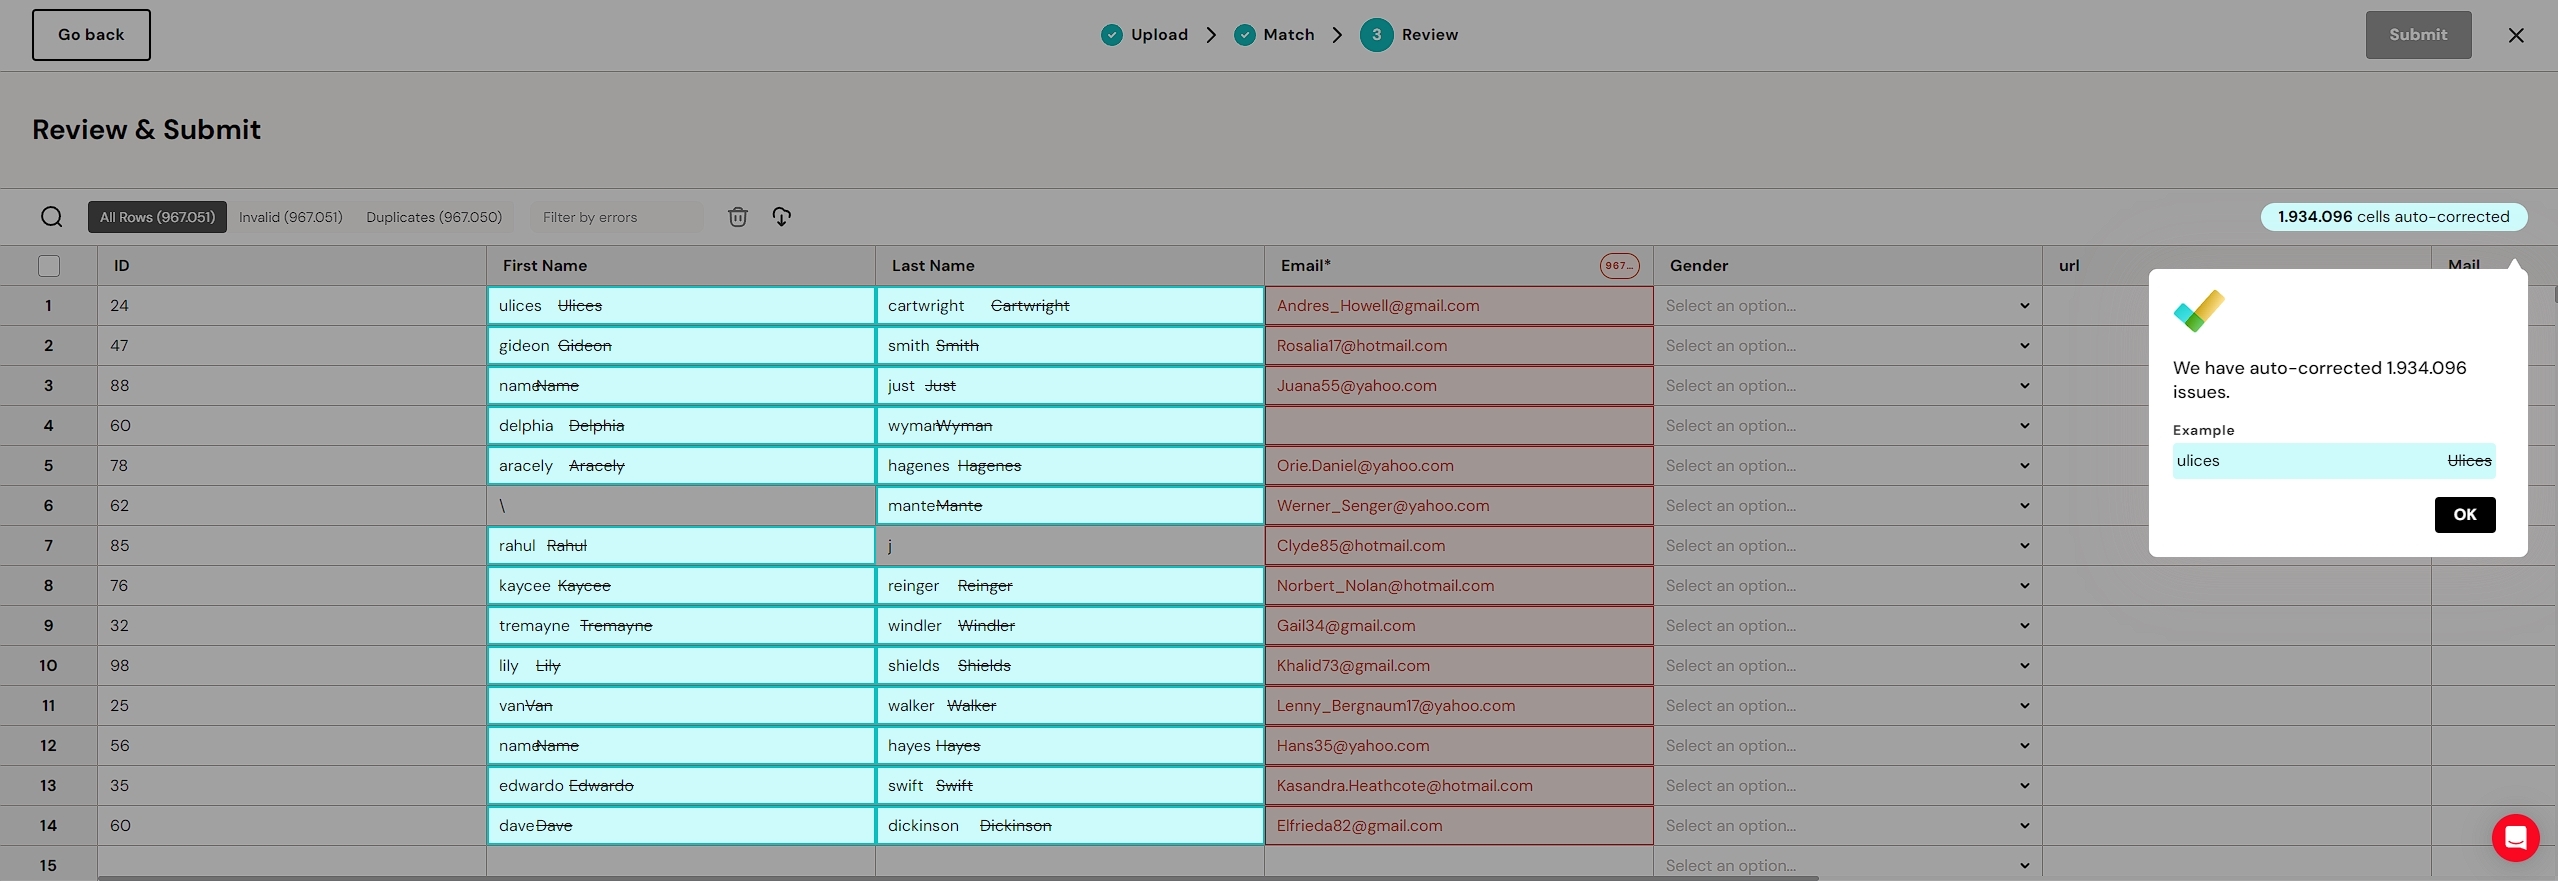Click the Match step checkmark icon
2558x881 pixels.
click(1244, 35)
